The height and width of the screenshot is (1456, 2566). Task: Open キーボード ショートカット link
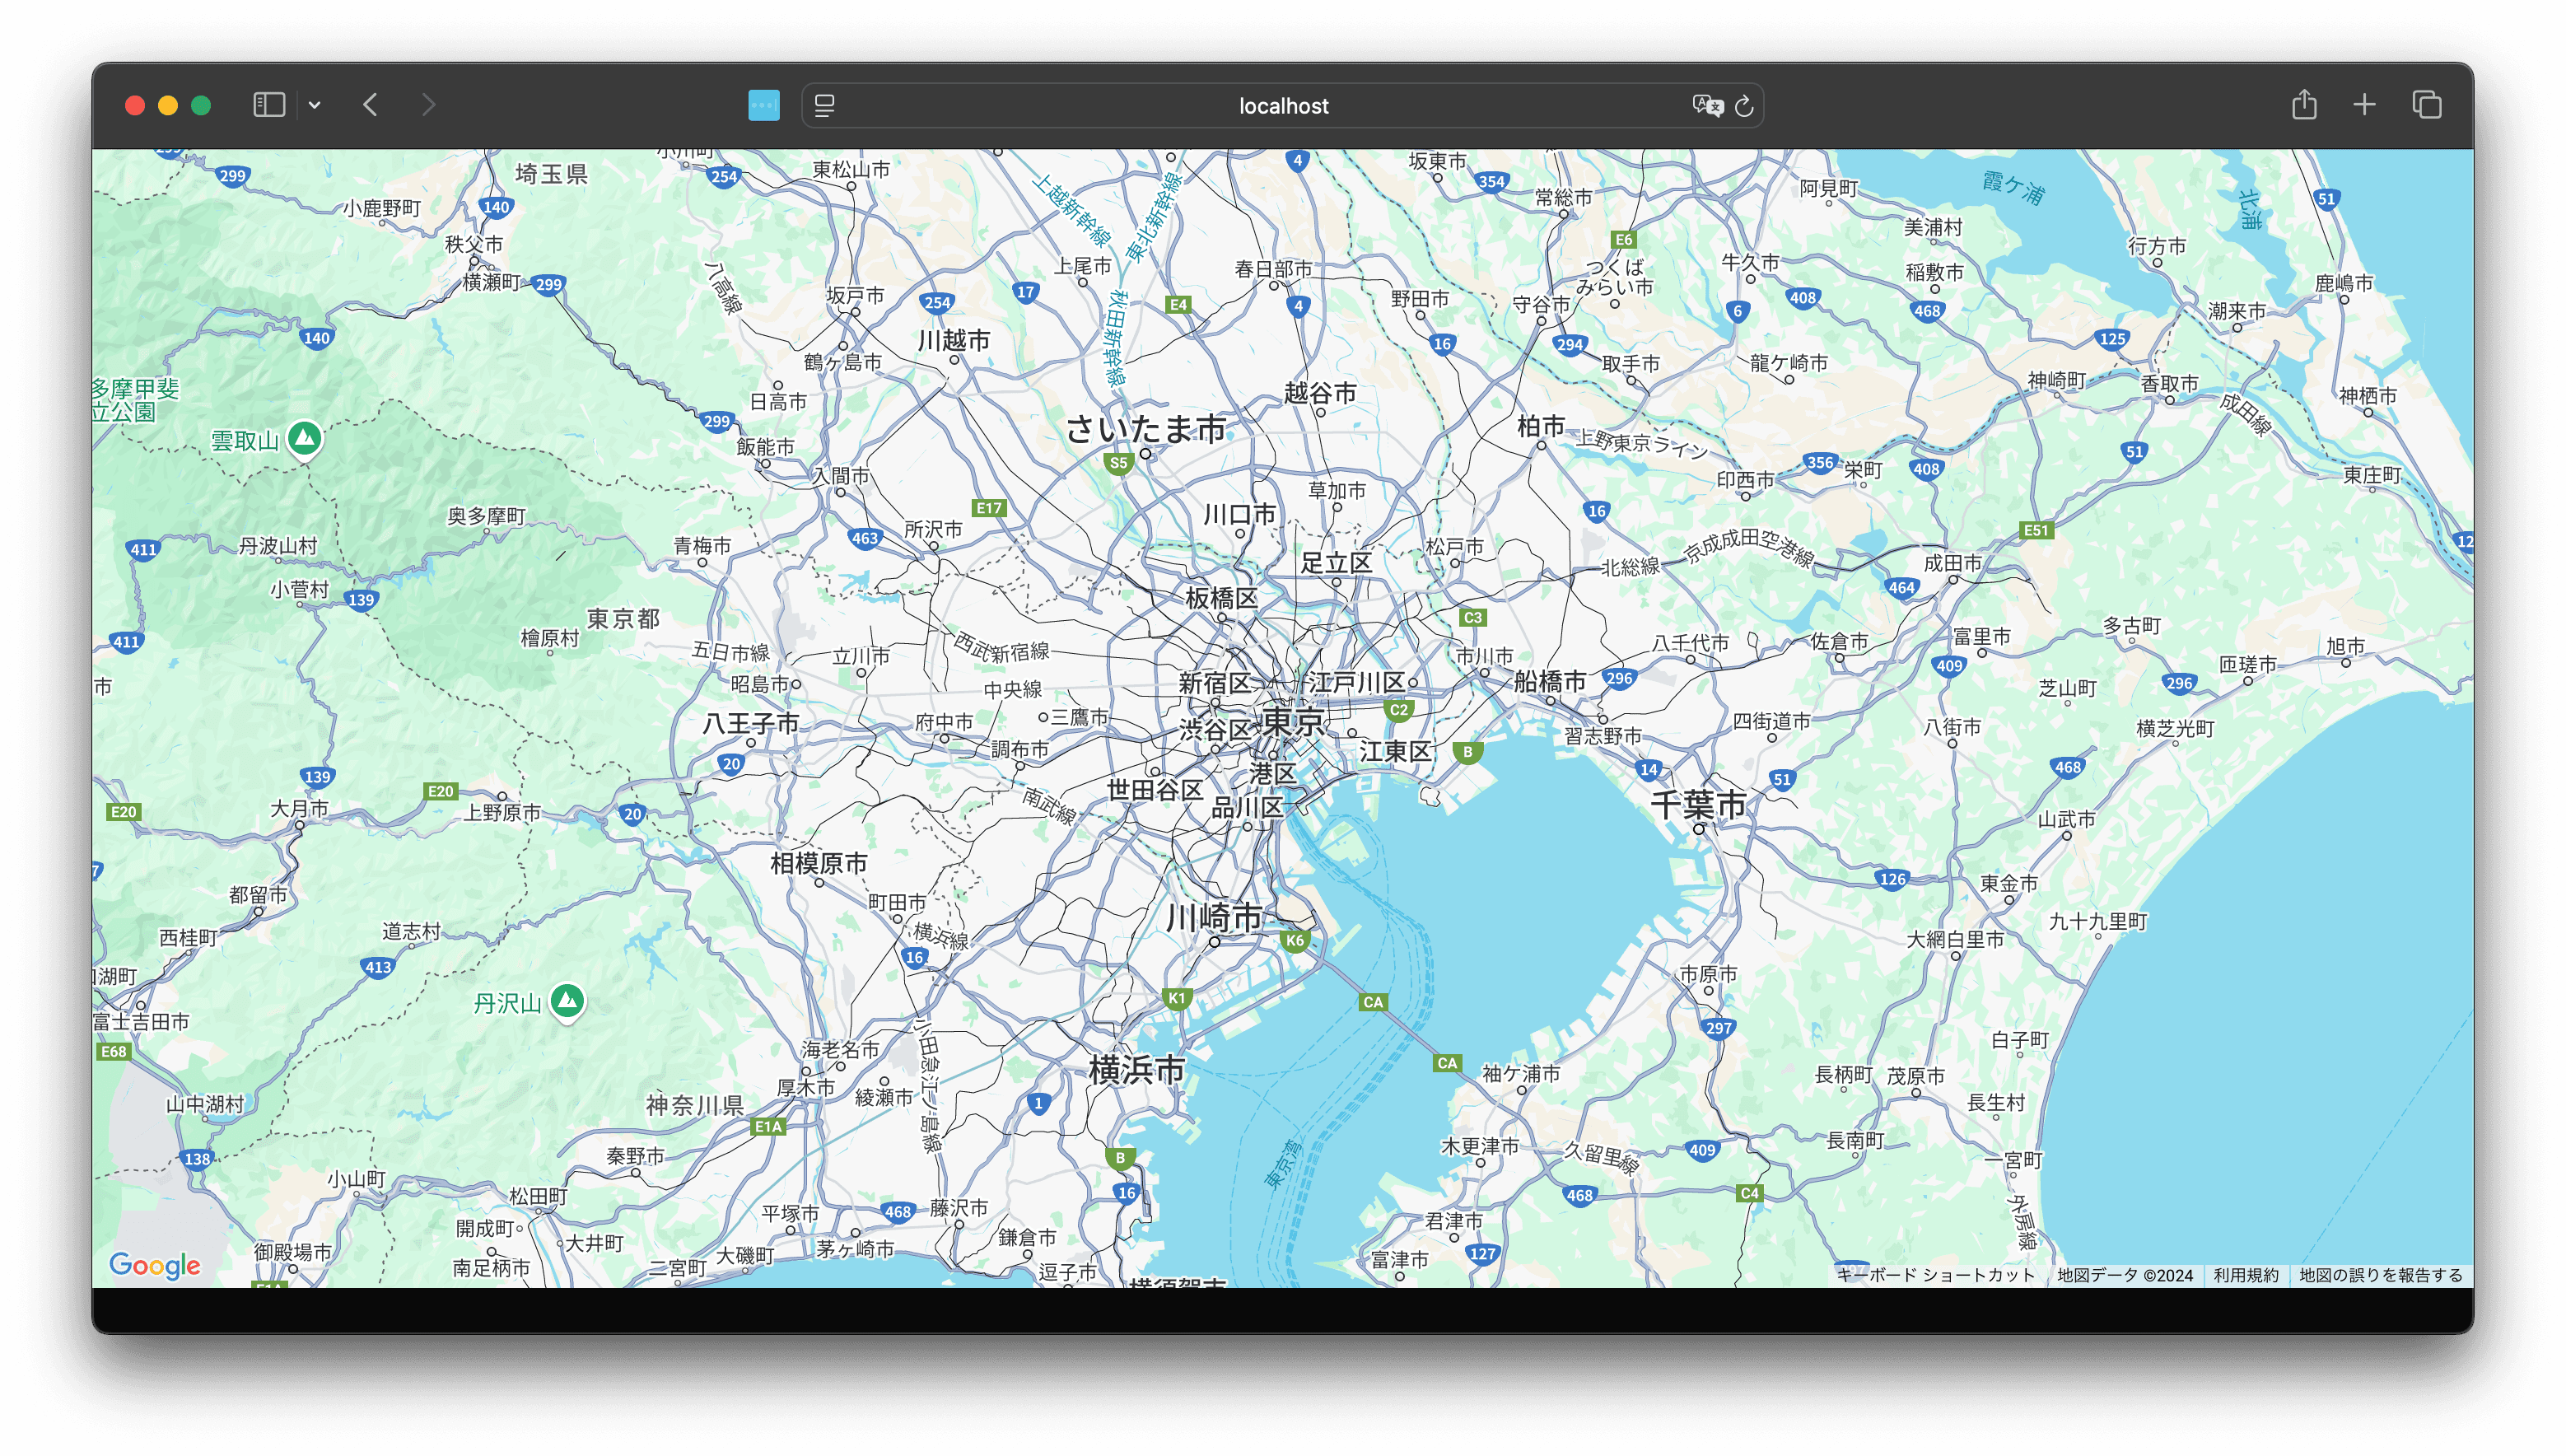1936,1275
